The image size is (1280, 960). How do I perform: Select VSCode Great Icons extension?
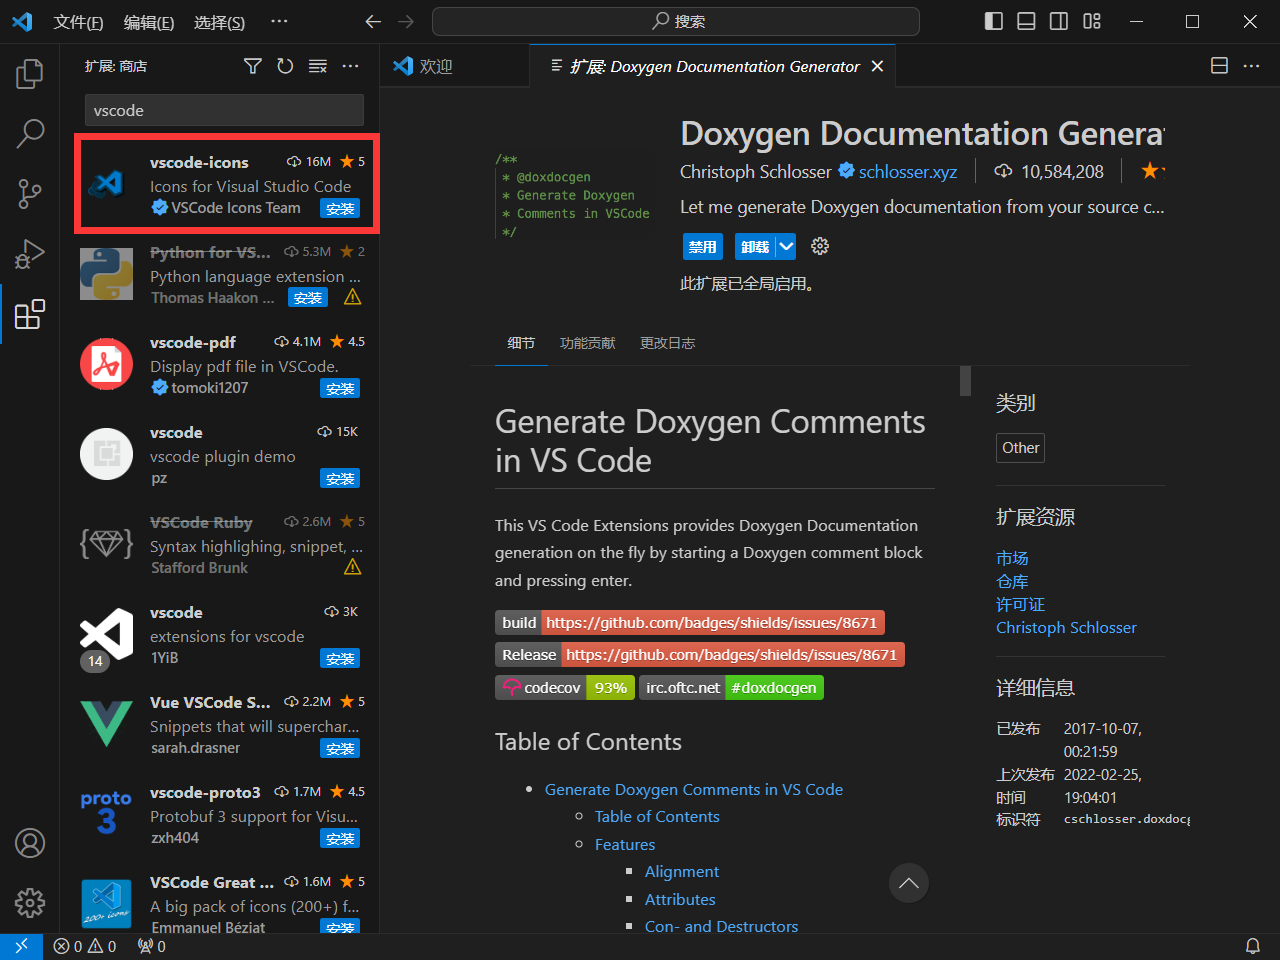pyautogui.click(x=220, y=903)
